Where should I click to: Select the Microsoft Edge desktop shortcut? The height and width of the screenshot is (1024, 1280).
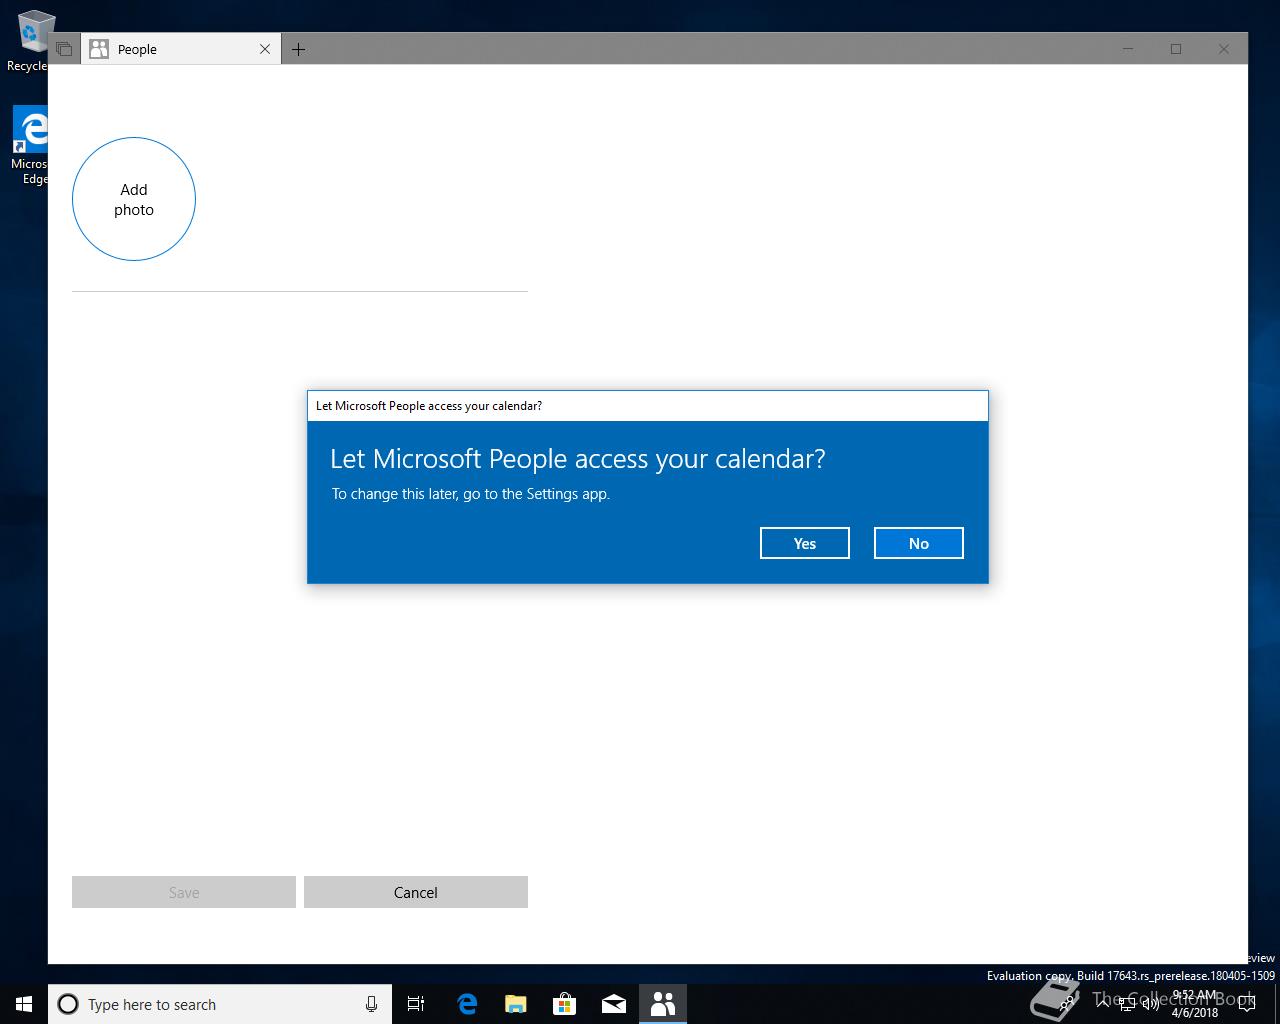(x=30, y=146)
